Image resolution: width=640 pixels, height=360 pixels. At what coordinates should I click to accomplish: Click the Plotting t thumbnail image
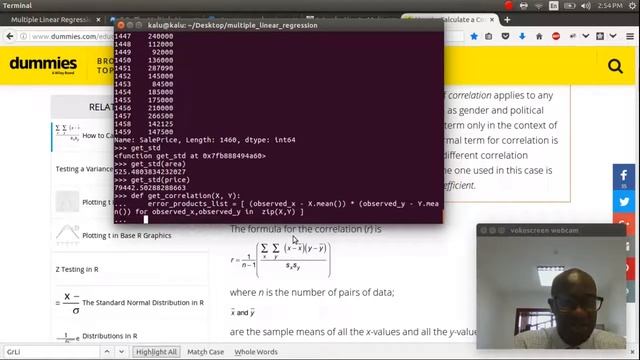pos(67,202)
